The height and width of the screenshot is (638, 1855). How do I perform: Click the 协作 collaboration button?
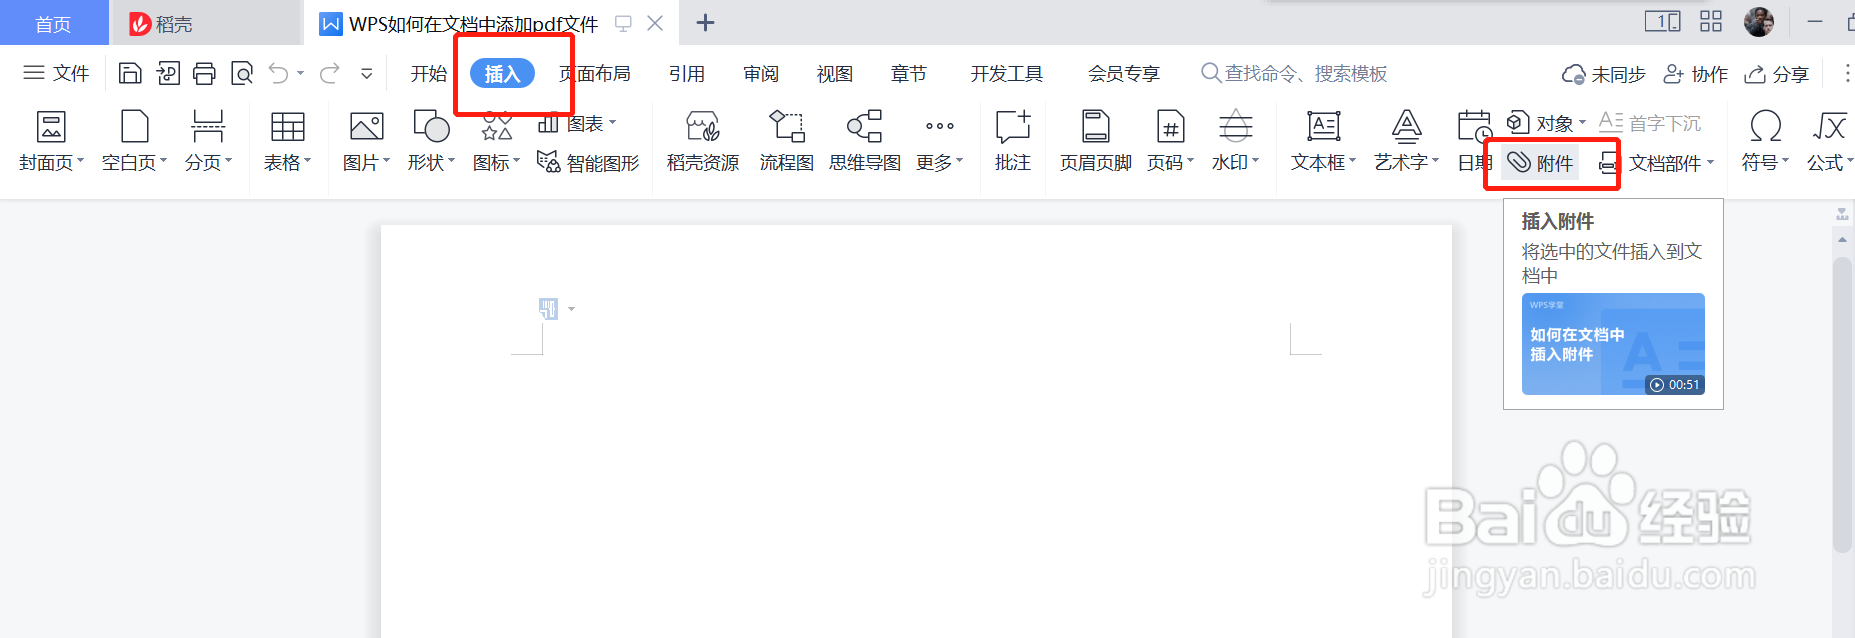[1695, 74]
